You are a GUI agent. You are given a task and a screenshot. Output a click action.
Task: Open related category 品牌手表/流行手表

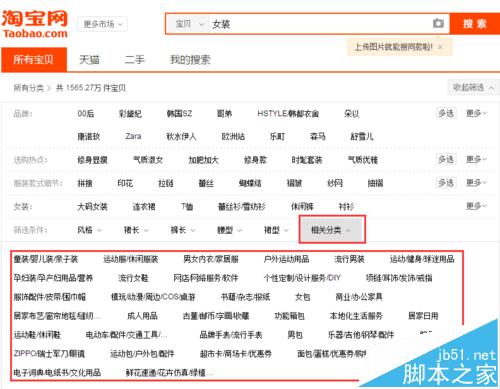click(231, 334)
